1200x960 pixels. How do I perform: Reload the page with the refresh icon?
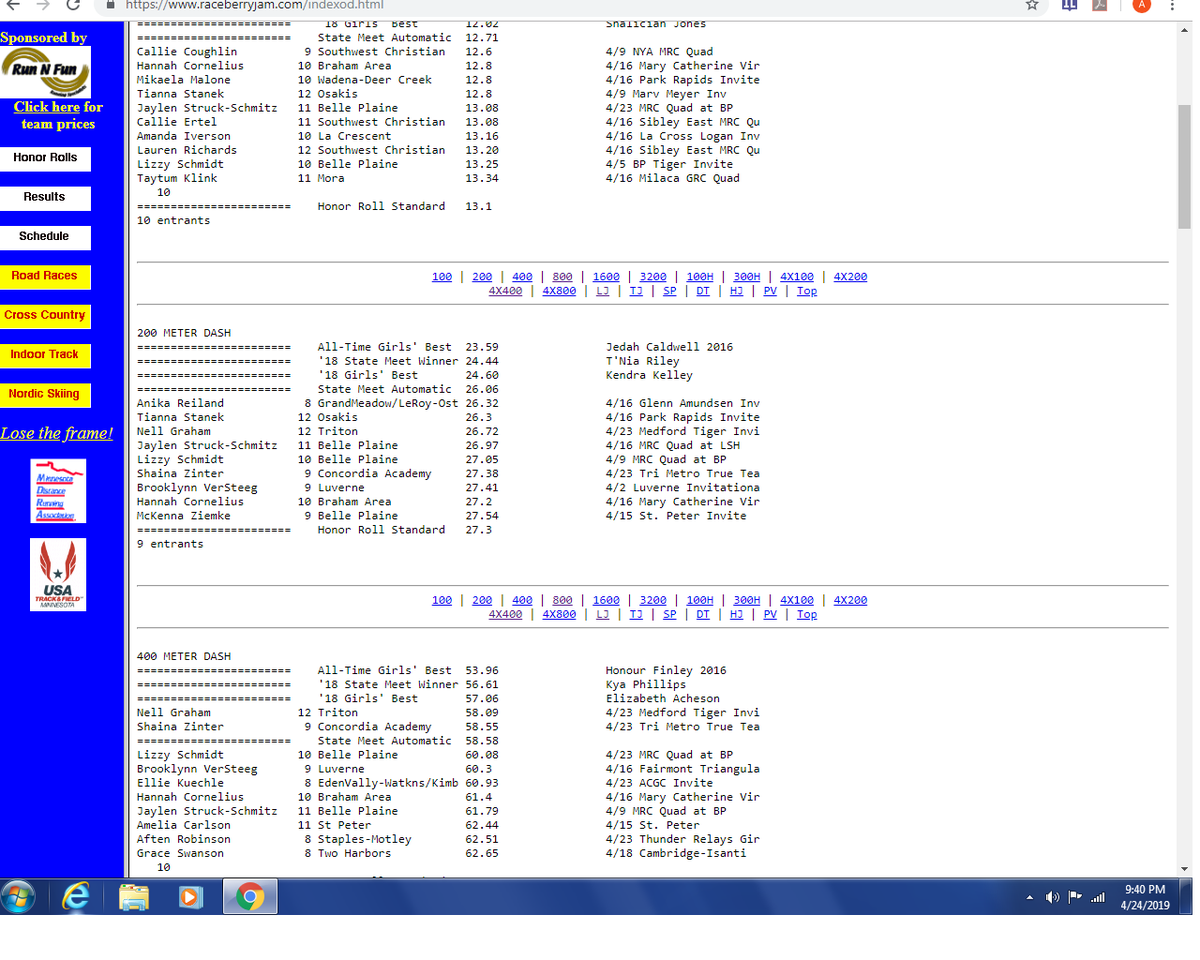pyautogui.click(x=71, y=5)
